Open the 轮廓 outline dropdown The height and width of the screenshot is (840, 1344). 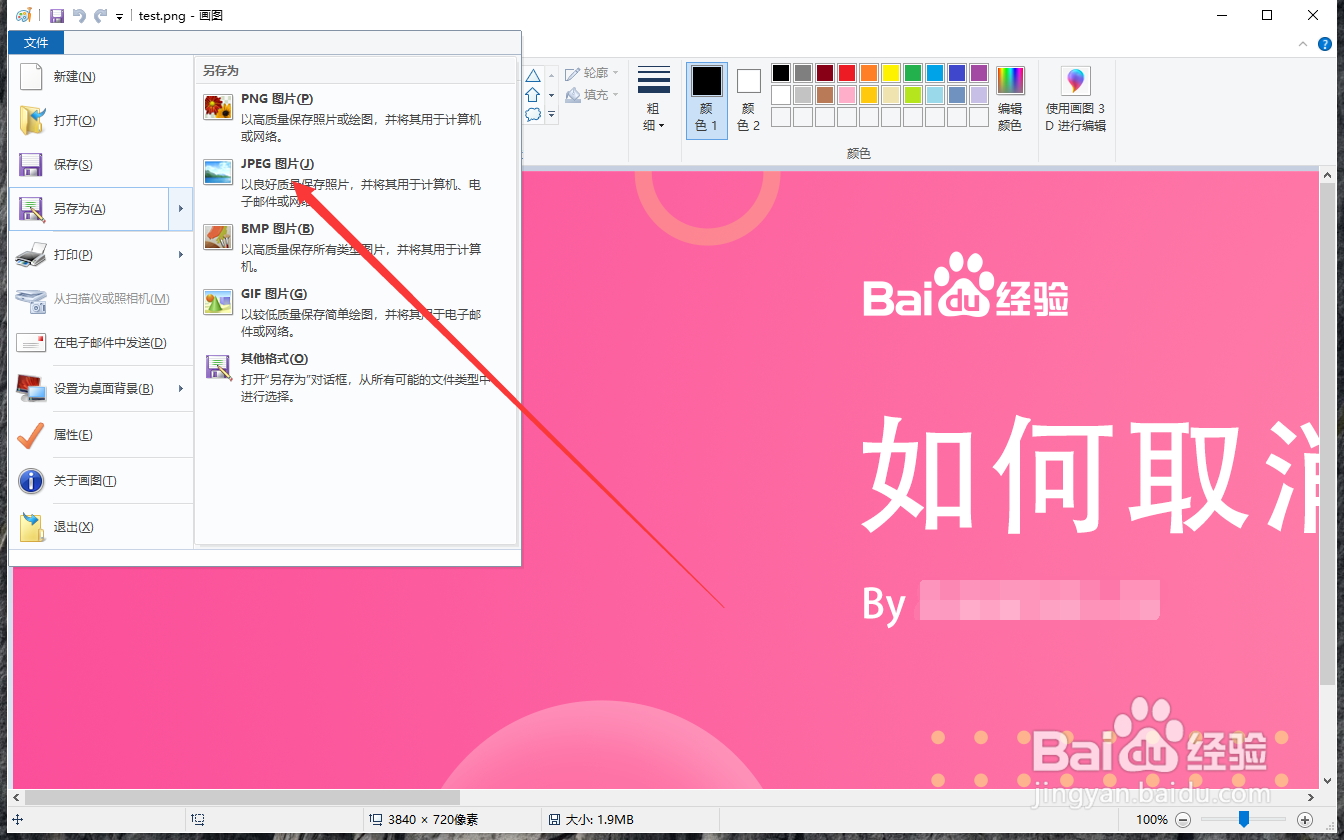point(592,73)
